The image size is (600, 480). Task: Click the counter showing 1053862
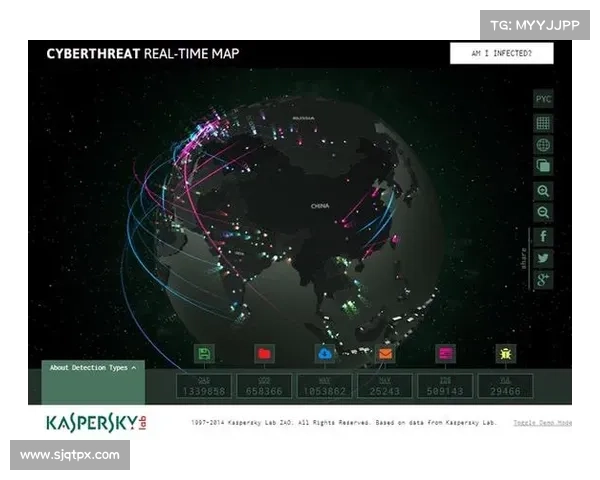pos(324,386)
